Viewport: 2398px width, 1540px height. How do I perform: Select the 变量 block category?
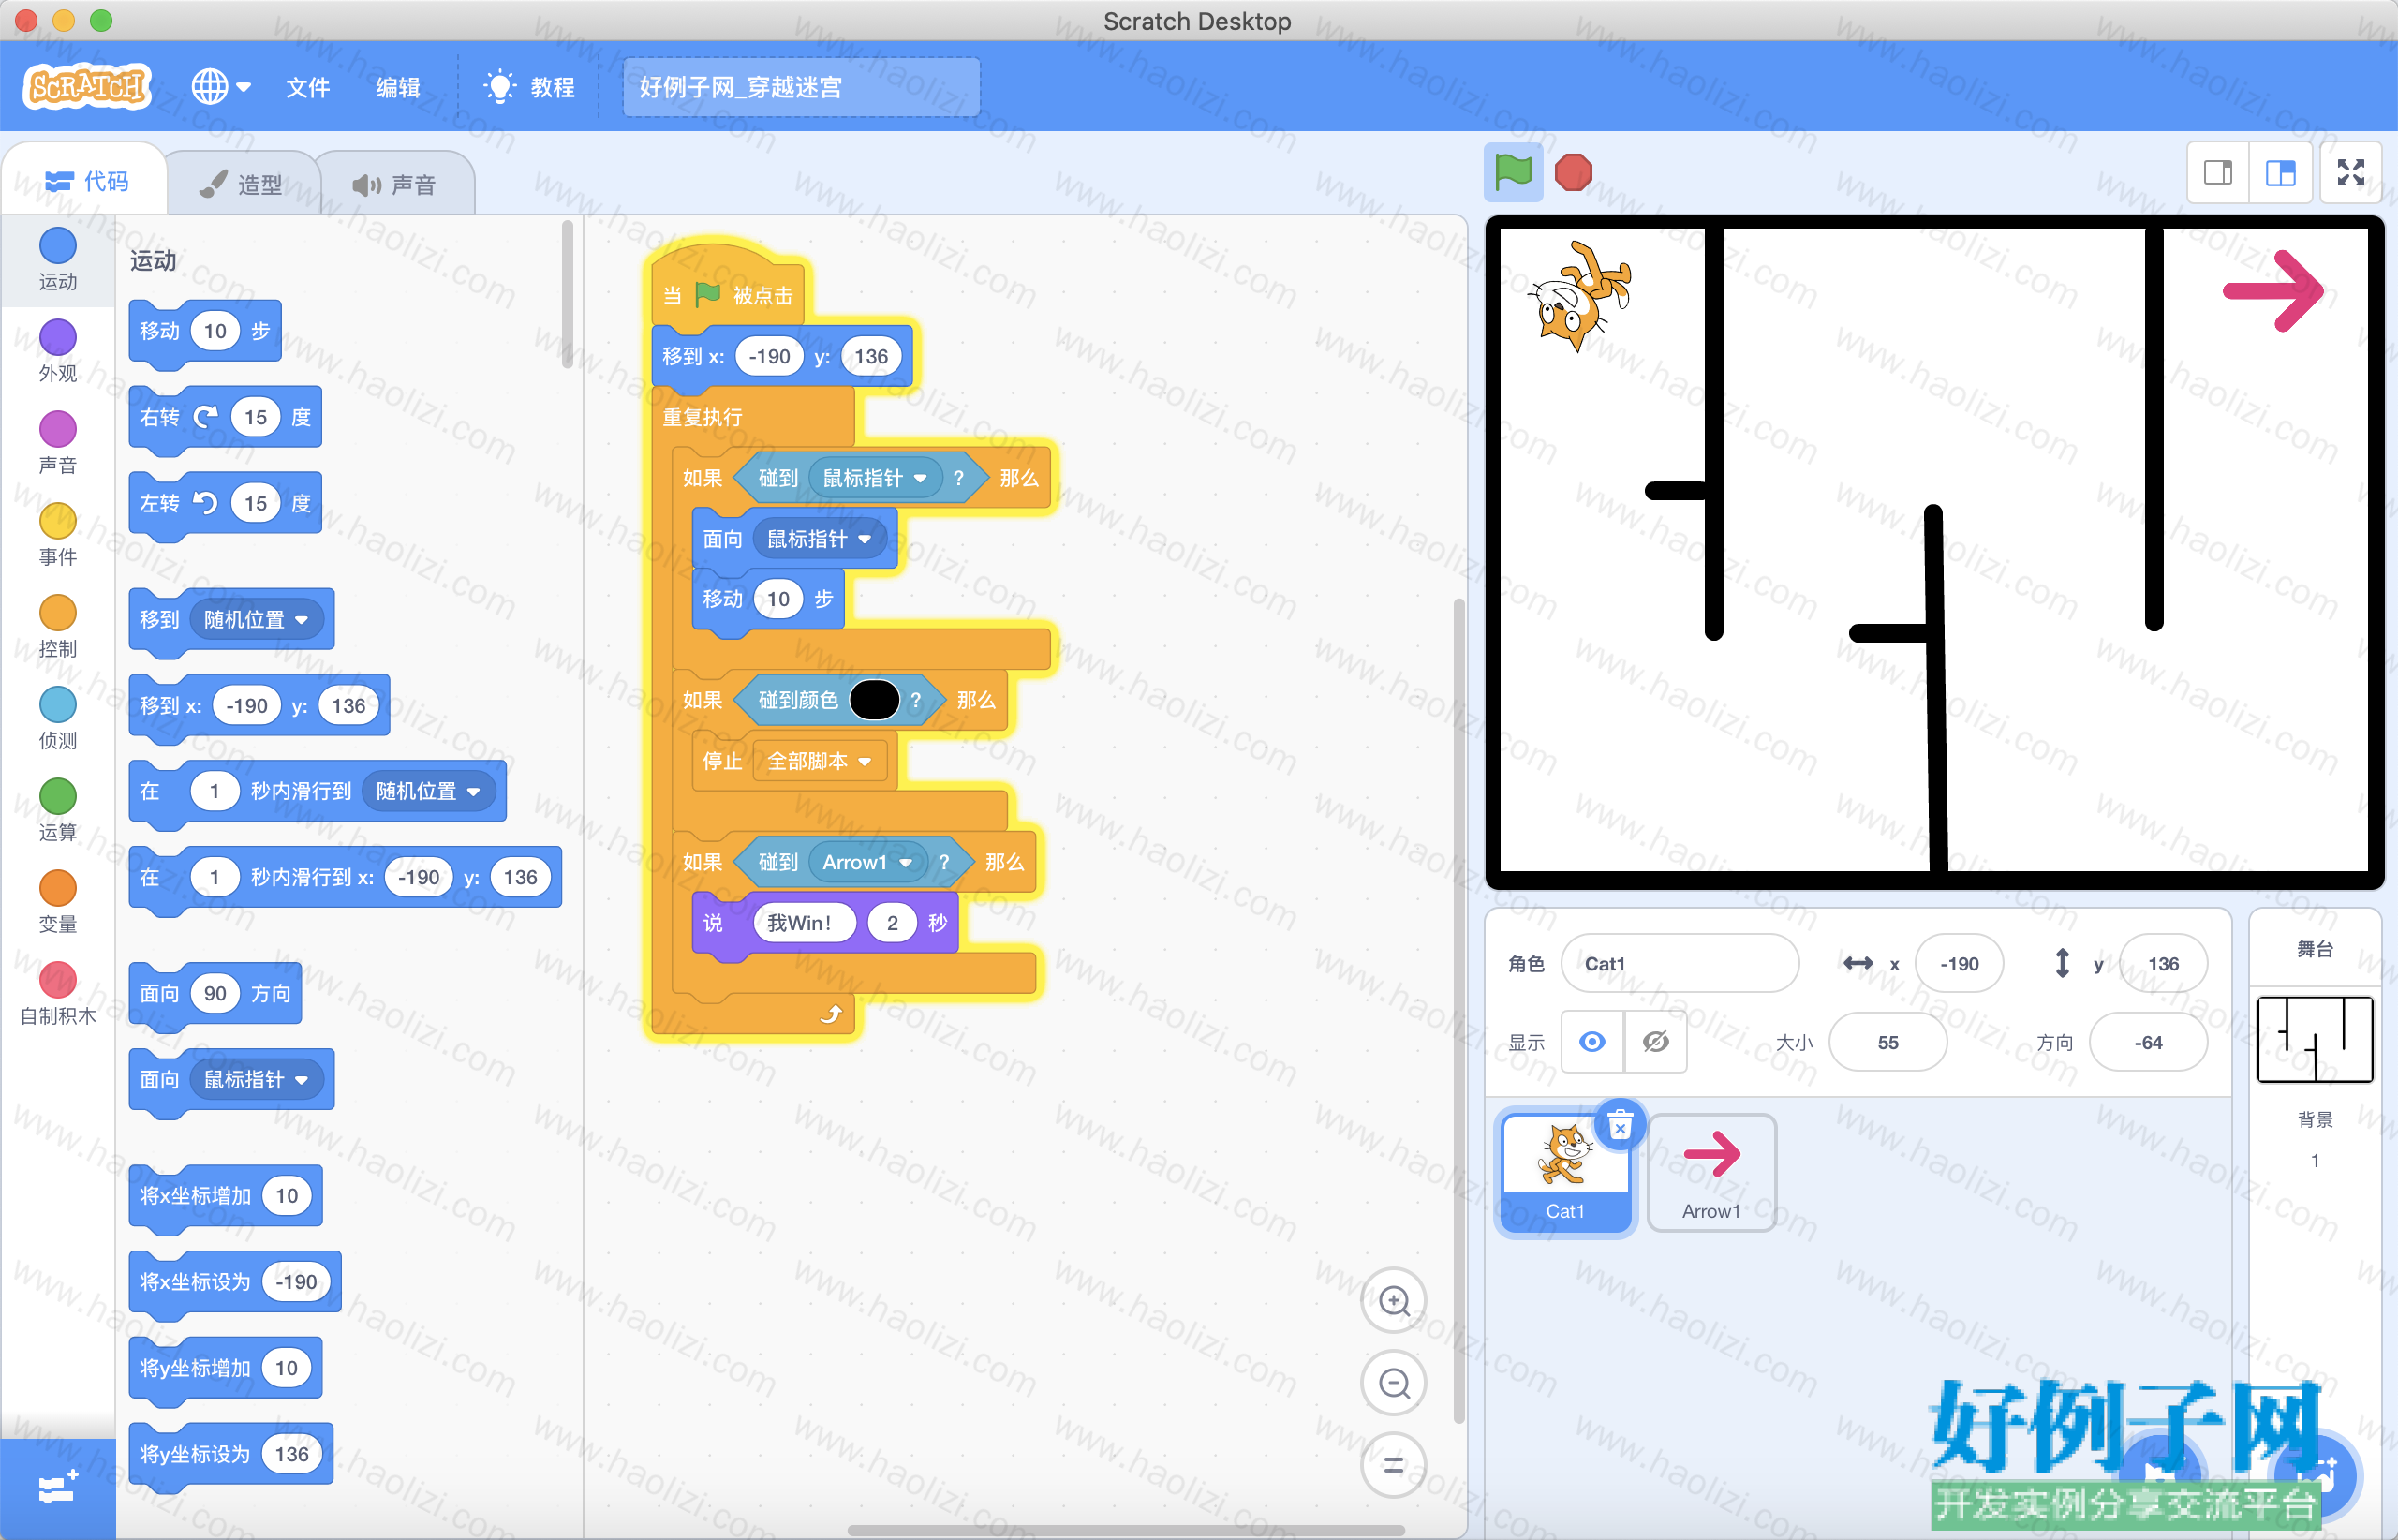click(x=58, y=902)
